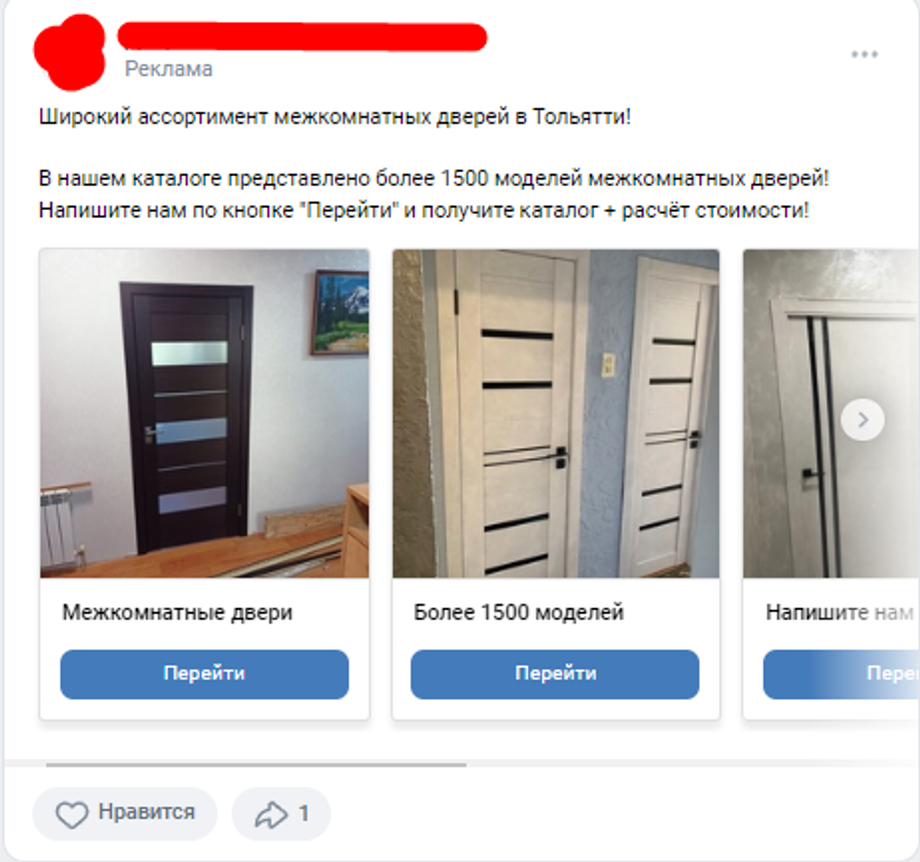The width and height of the screenshot is (920, 862).
Task: Click the partially visible third "Перейти" button
Action: 841,674
